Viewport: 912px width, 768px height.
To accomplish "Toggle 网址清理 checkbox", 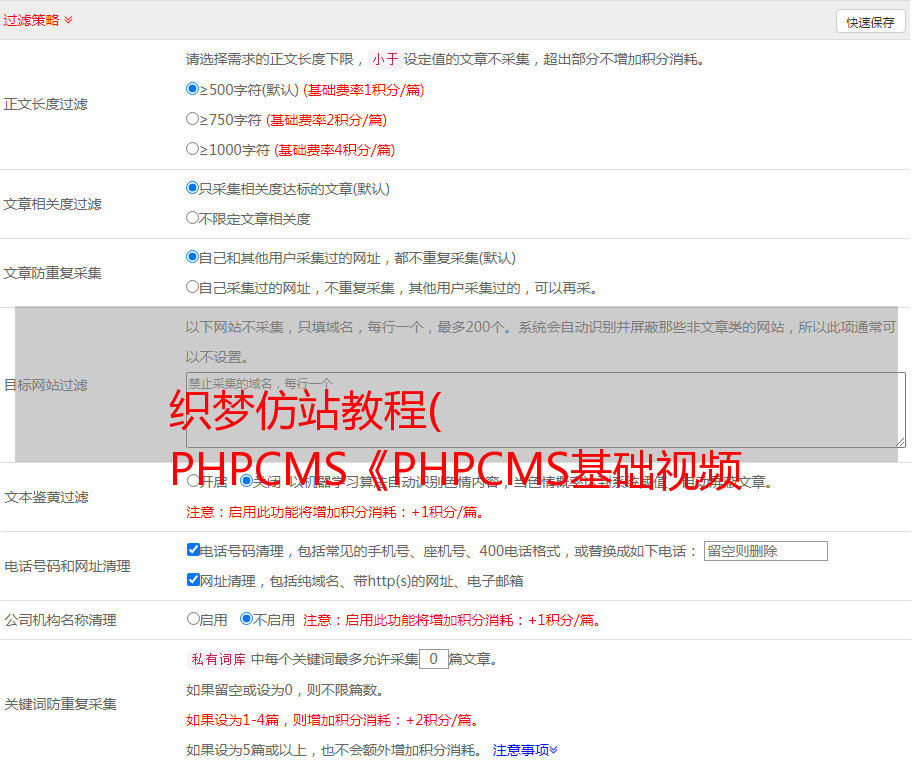I will coord(194,579).
